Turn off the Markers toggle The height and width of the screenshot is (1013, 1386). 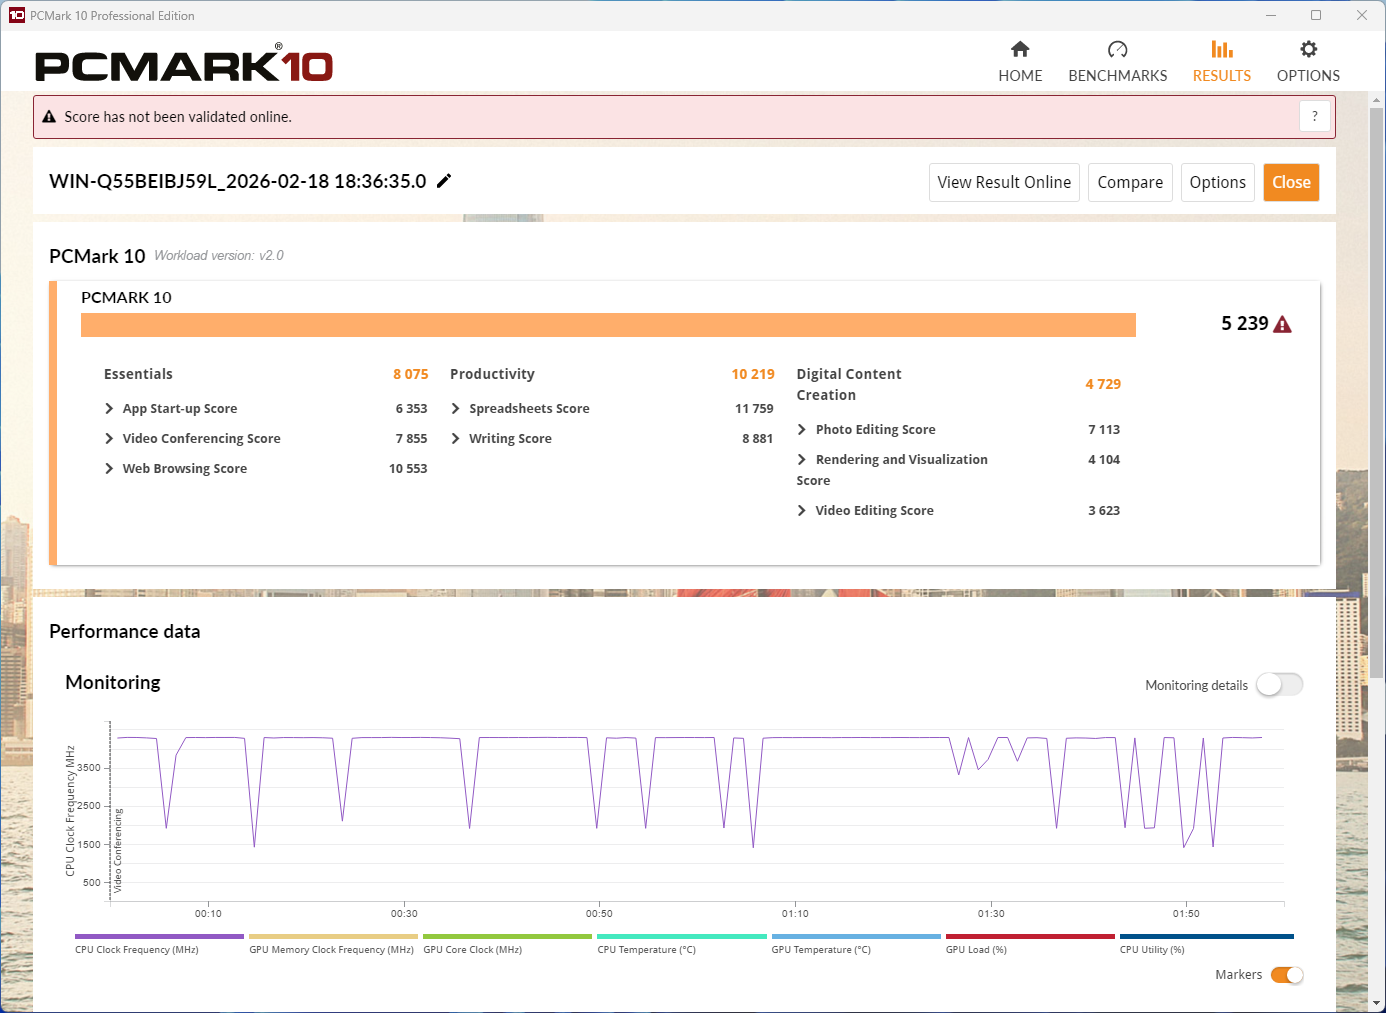click(x=1286, y=975)
